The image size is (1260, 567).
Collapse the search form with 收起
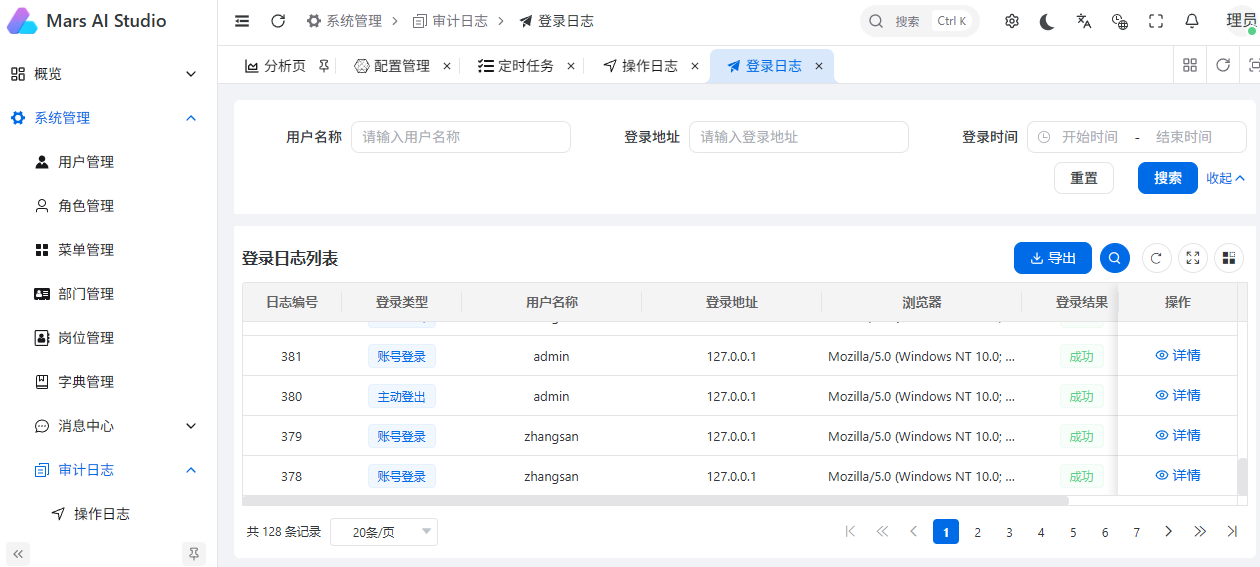click(x=1226, y=178)
